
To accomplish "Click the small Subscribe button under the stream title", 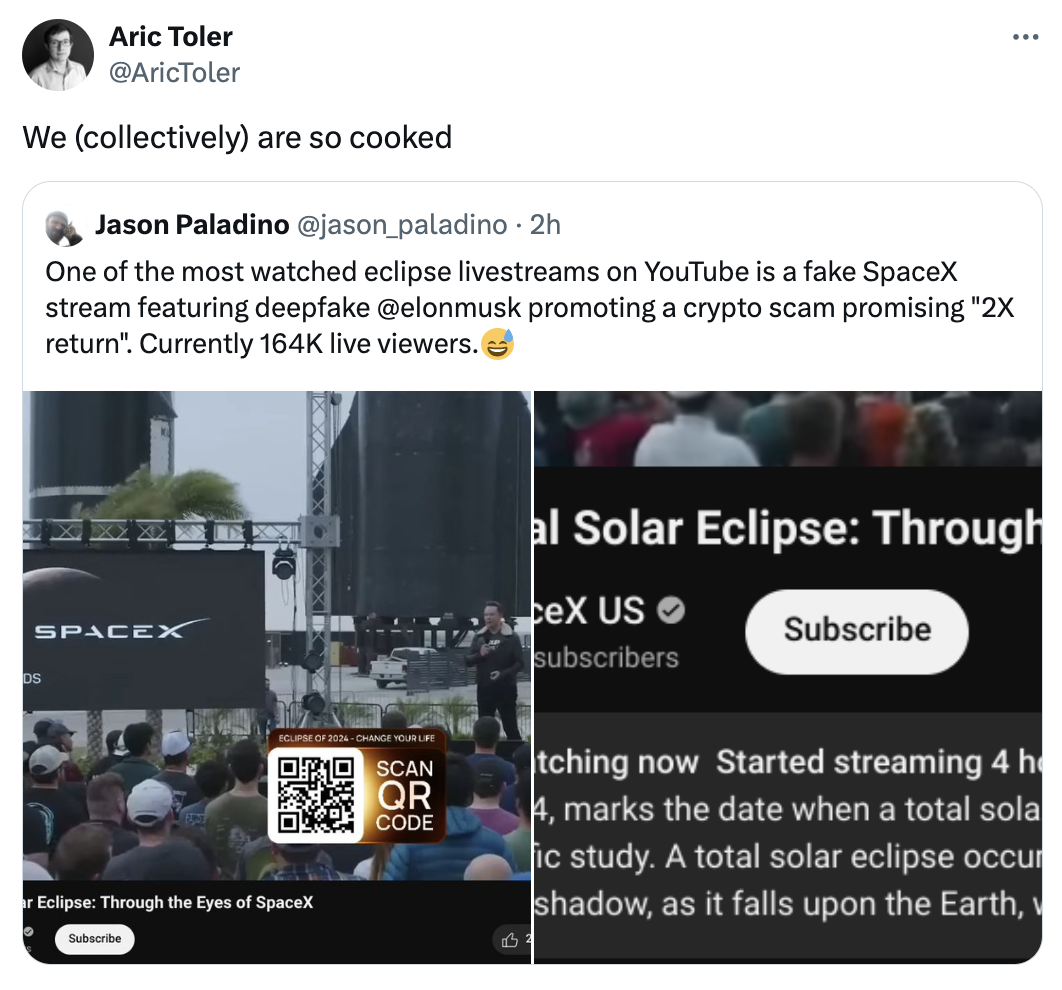I will click(93, 938).
